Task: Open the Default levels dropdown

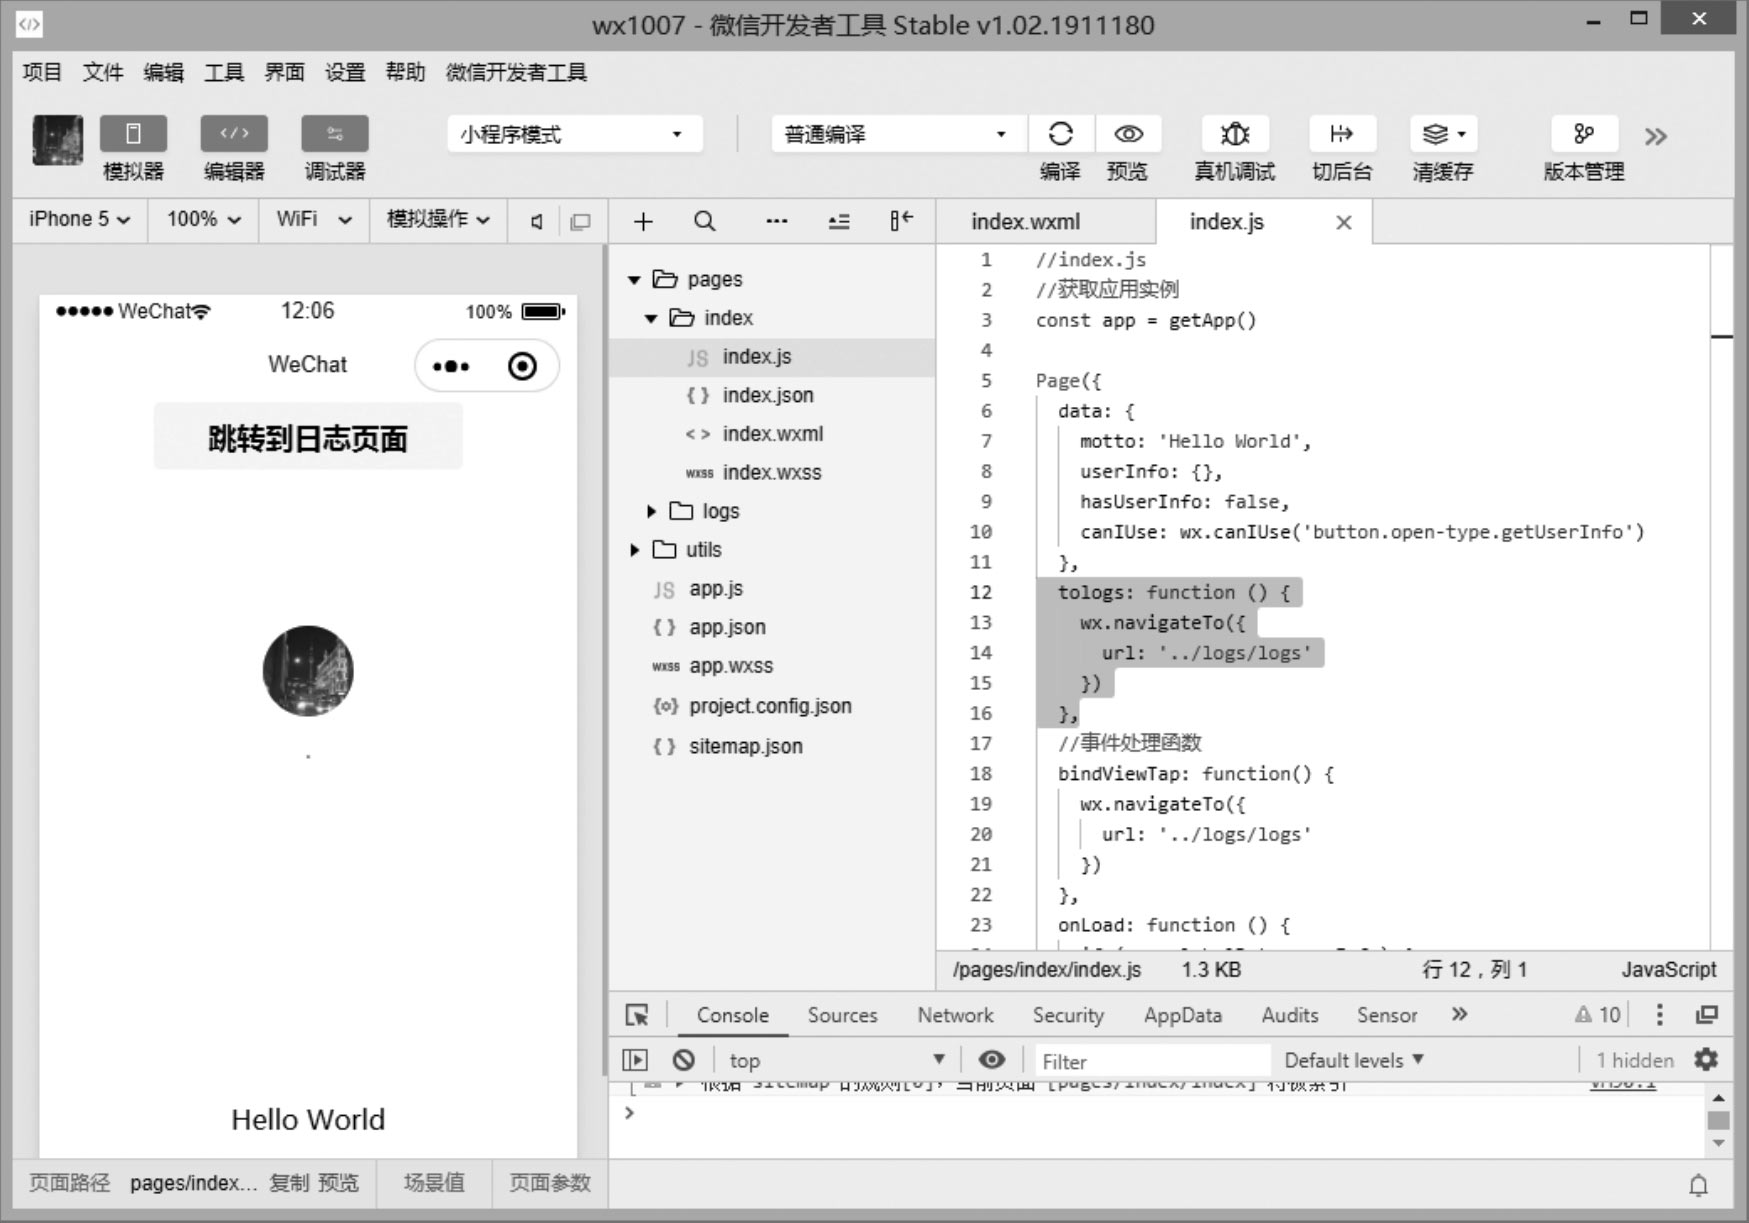Action: point(1354,1060)
